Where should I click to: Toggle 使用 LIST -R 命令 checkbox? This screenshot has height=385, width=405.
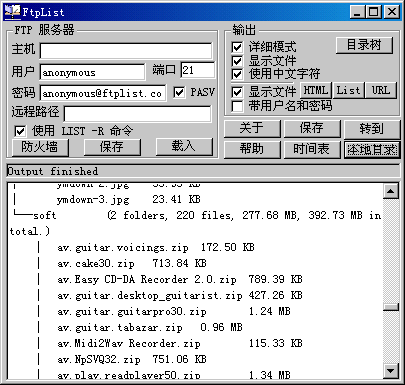[x=20, y=131]
